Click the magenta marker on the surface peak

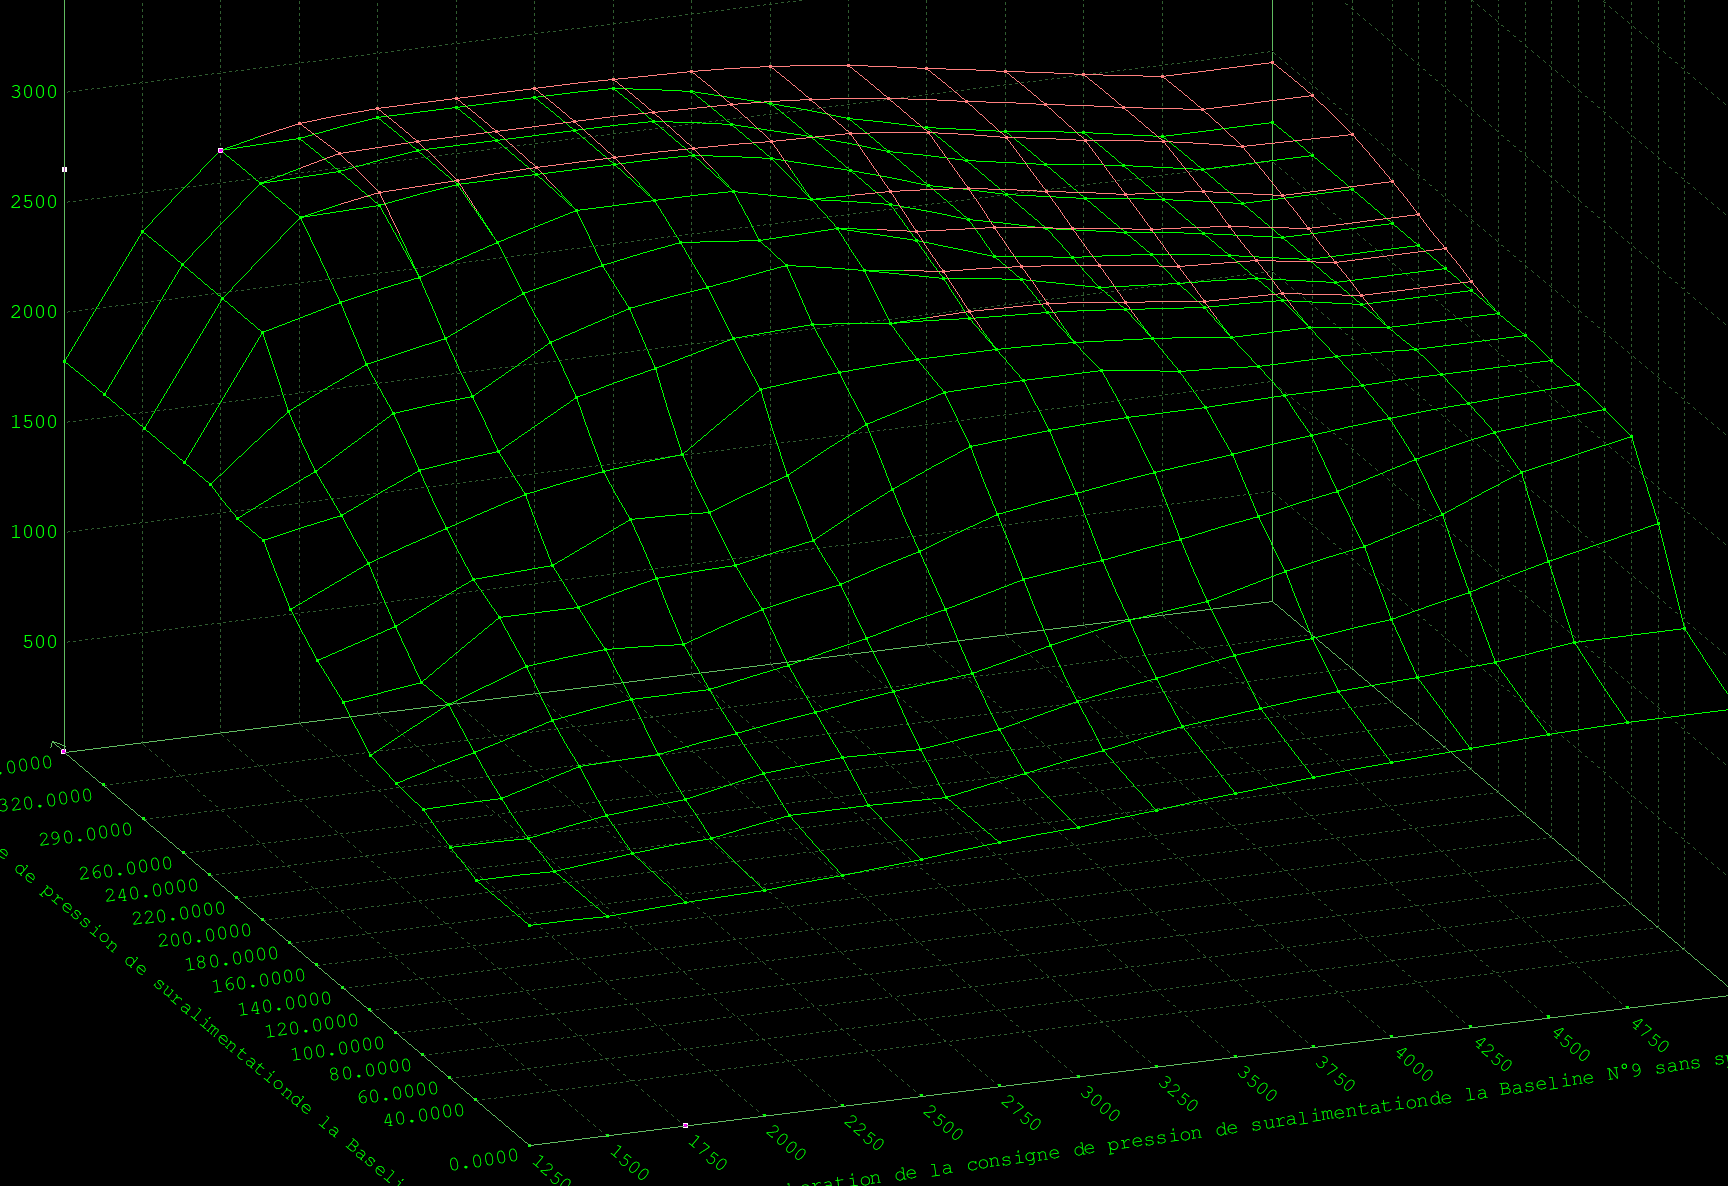coord(220,150)
